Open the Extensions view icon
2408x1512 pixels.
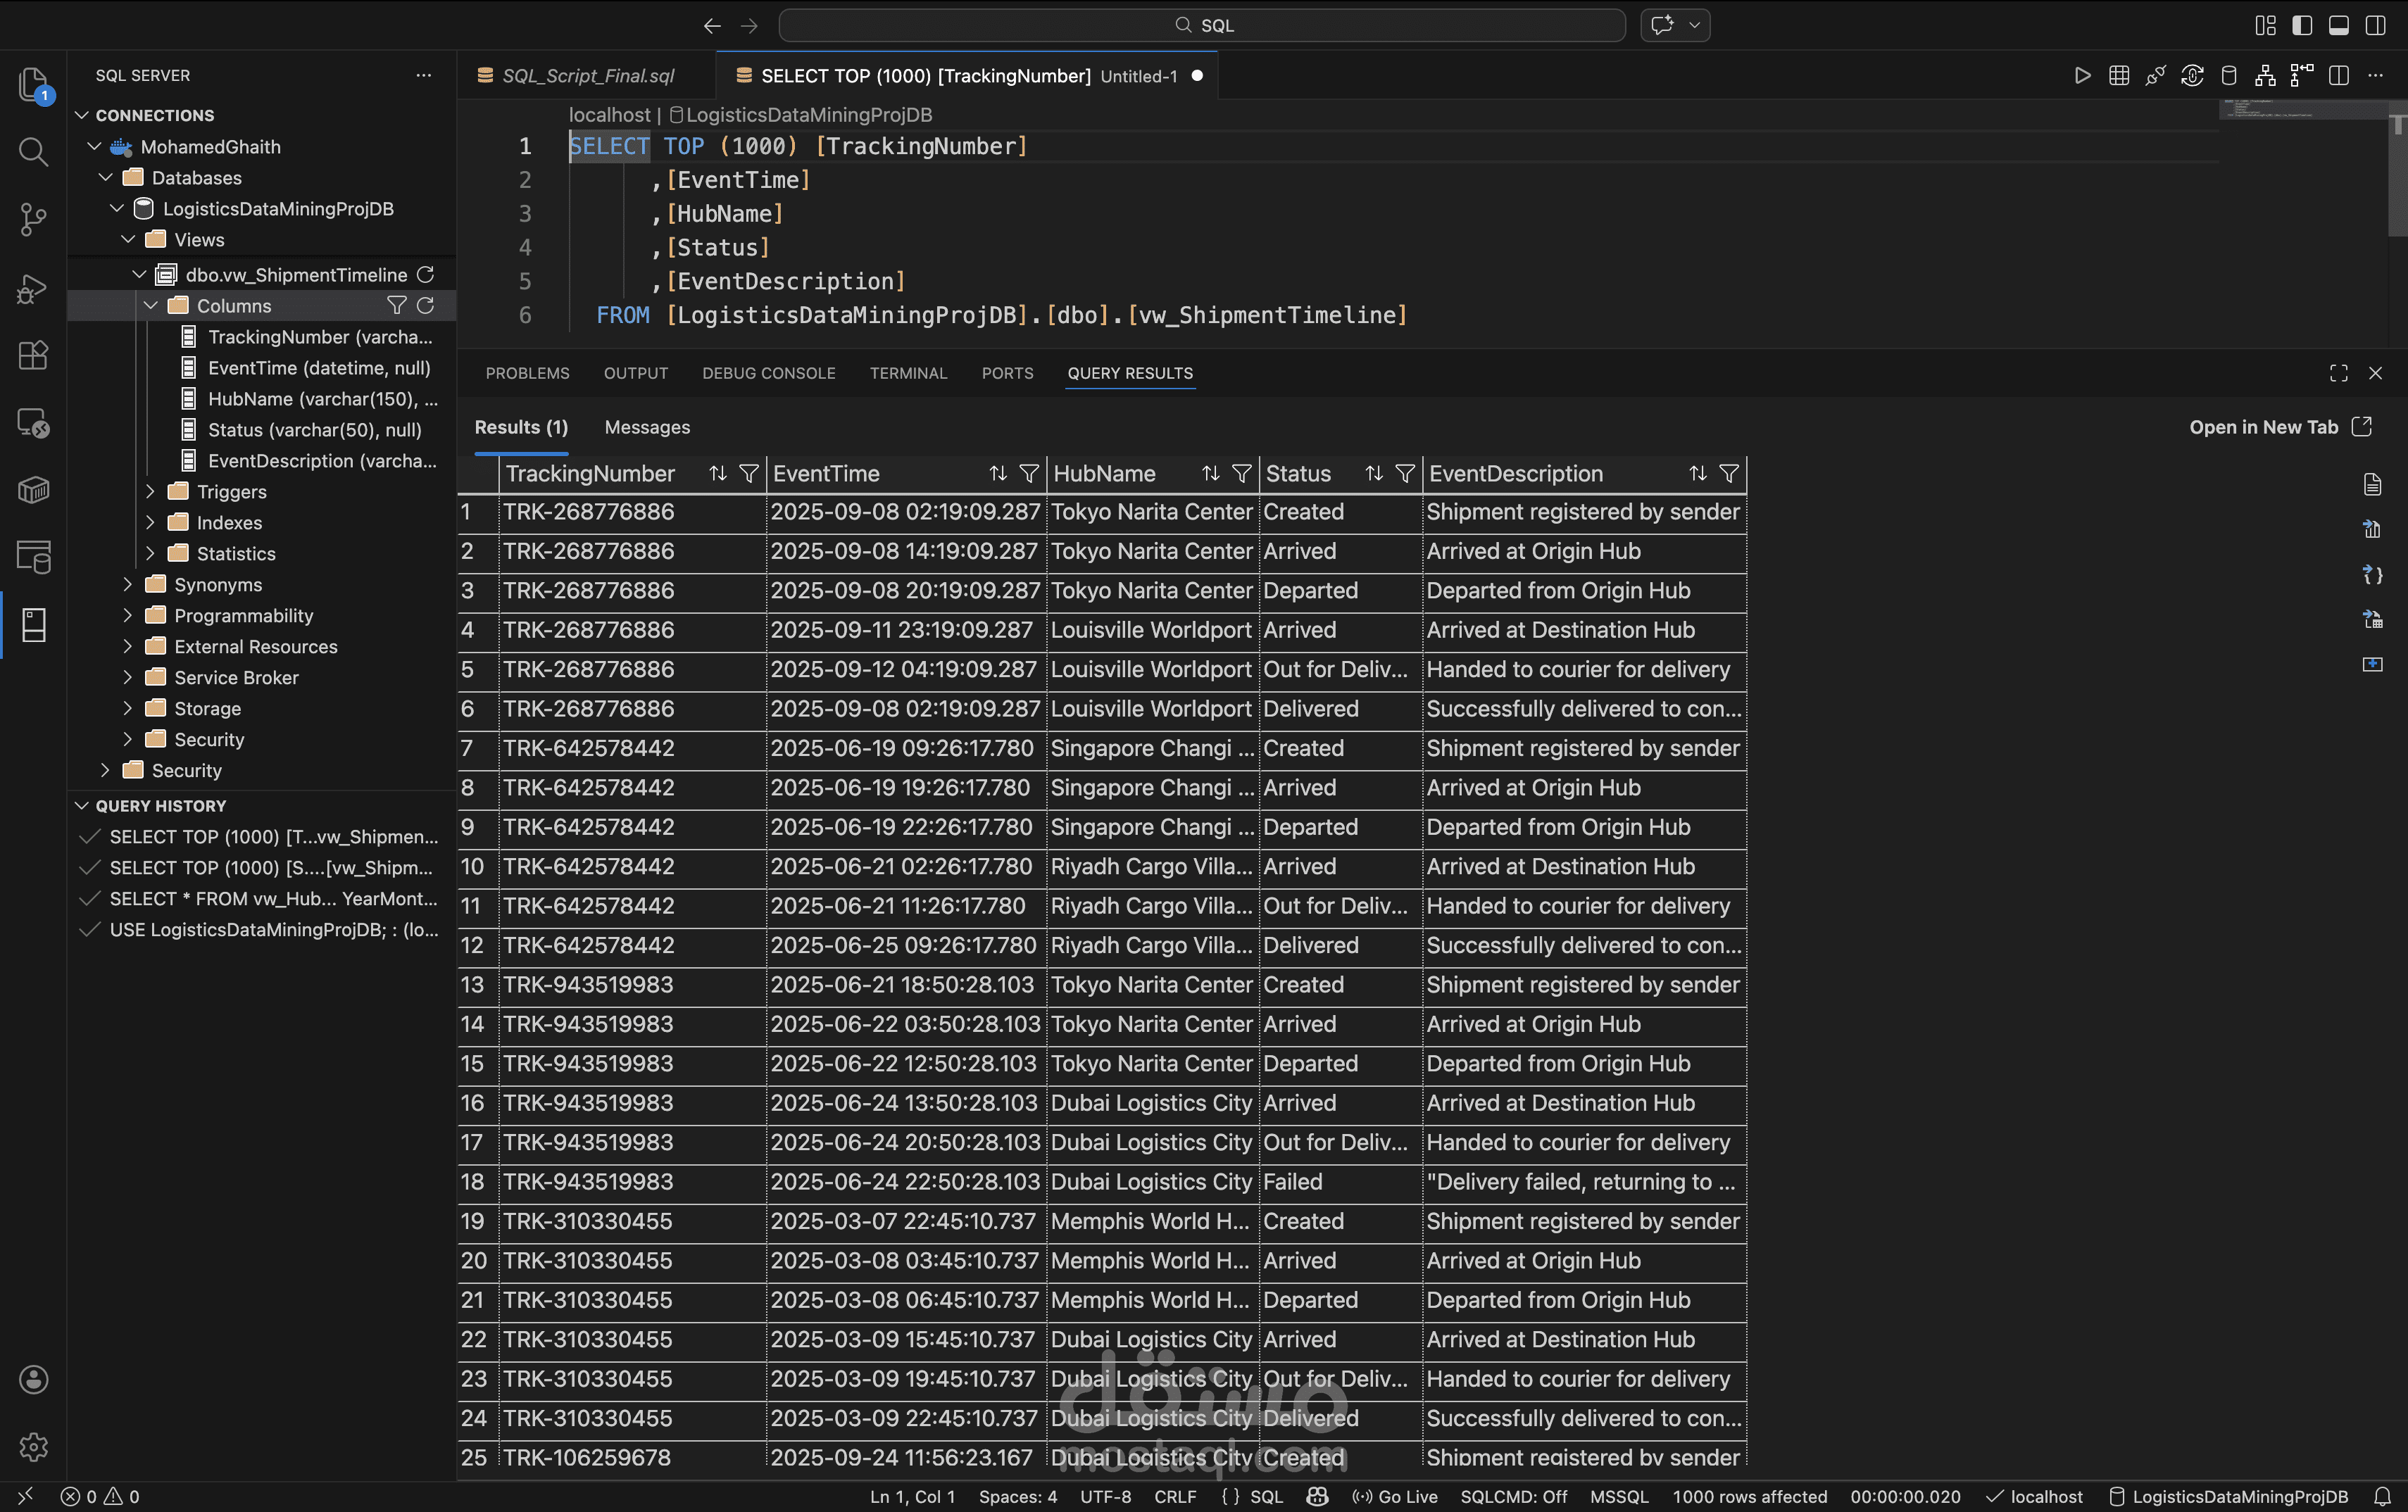point(33,355)
